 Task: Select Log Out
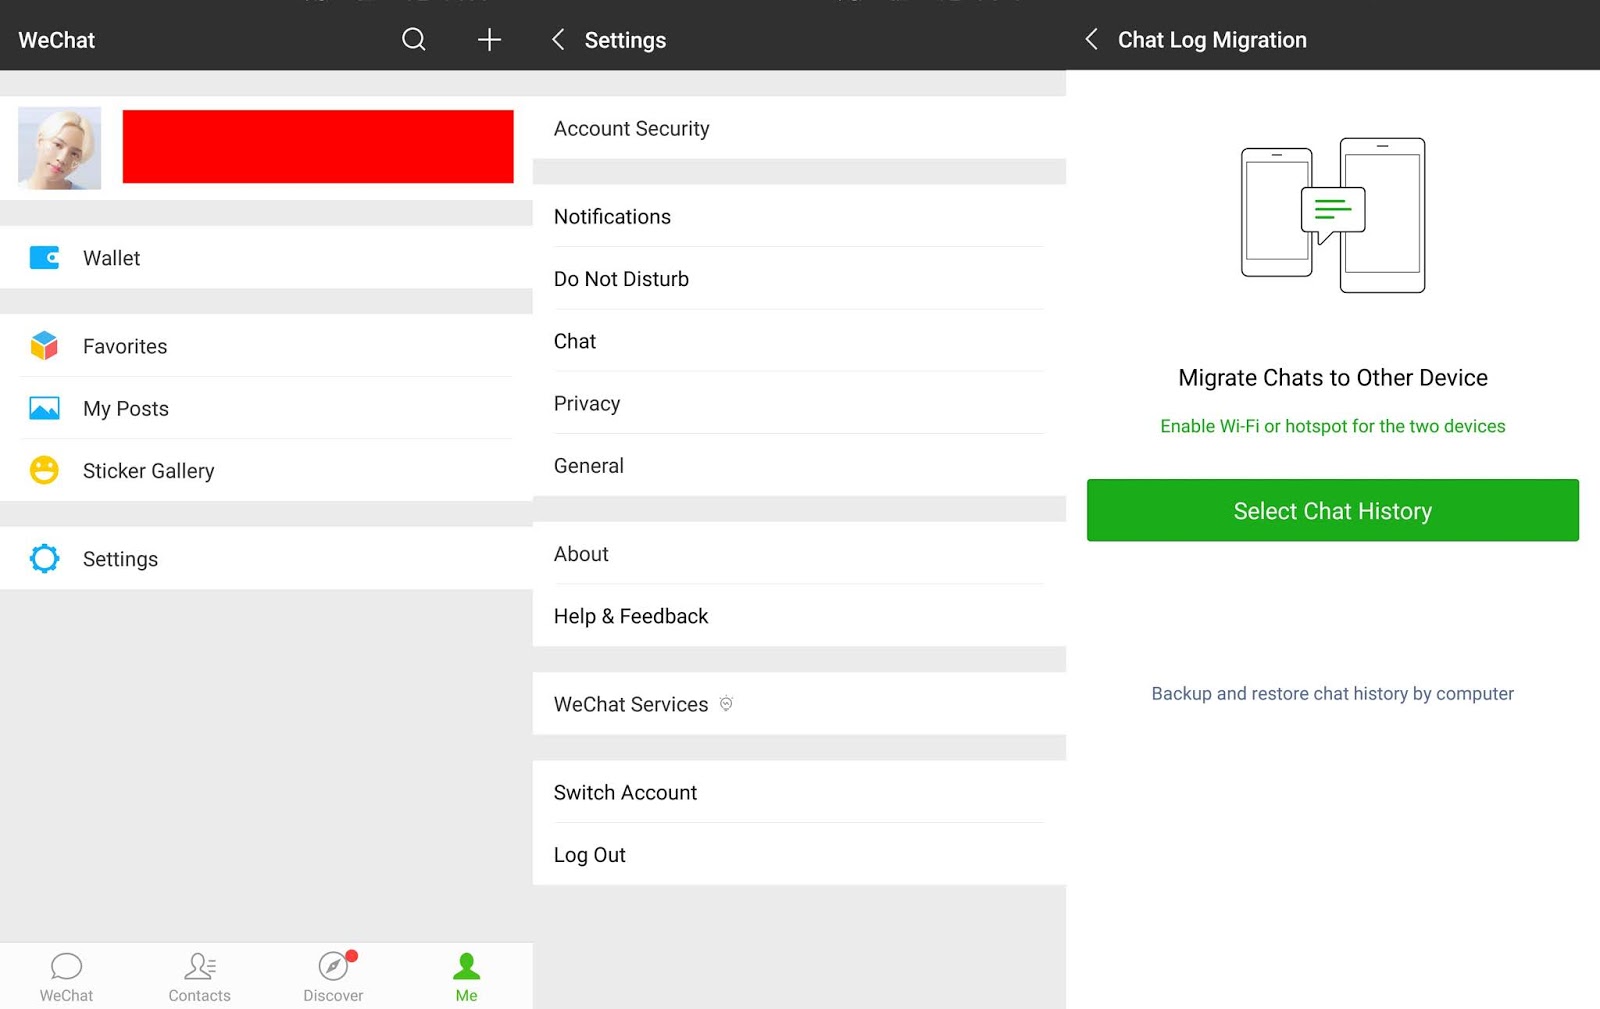tap(799, 854)
